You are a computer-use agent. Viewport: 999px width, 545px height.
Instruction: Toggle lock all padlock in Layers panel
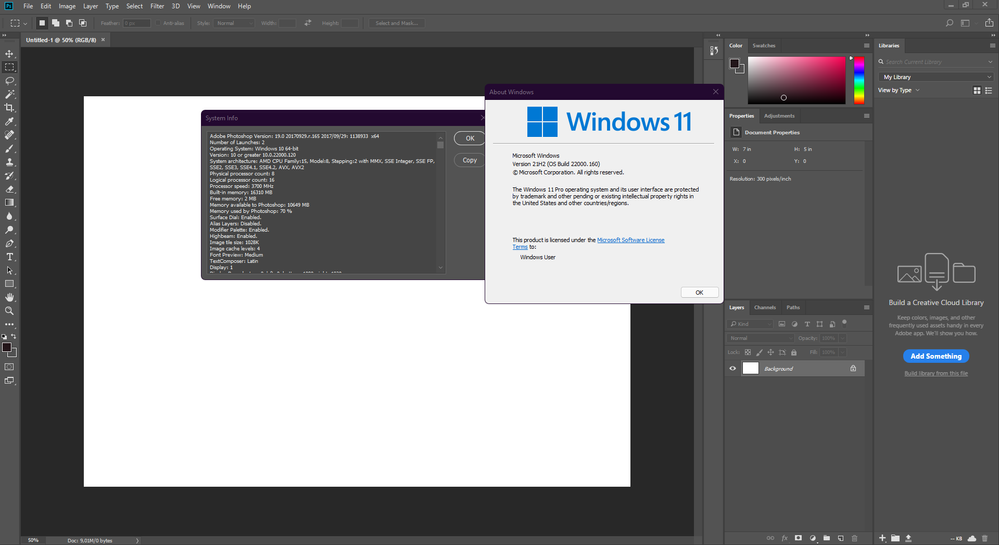(794, 352)
